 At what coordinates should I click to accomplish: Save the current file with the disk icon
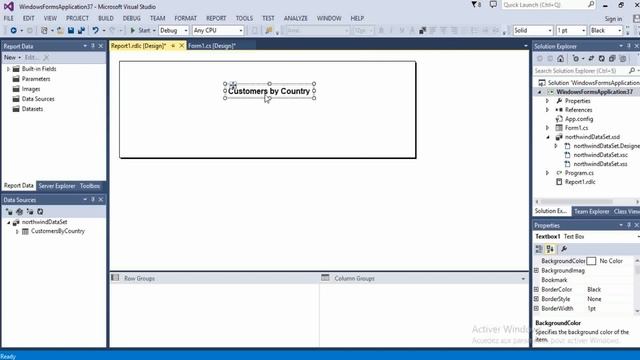71,31
